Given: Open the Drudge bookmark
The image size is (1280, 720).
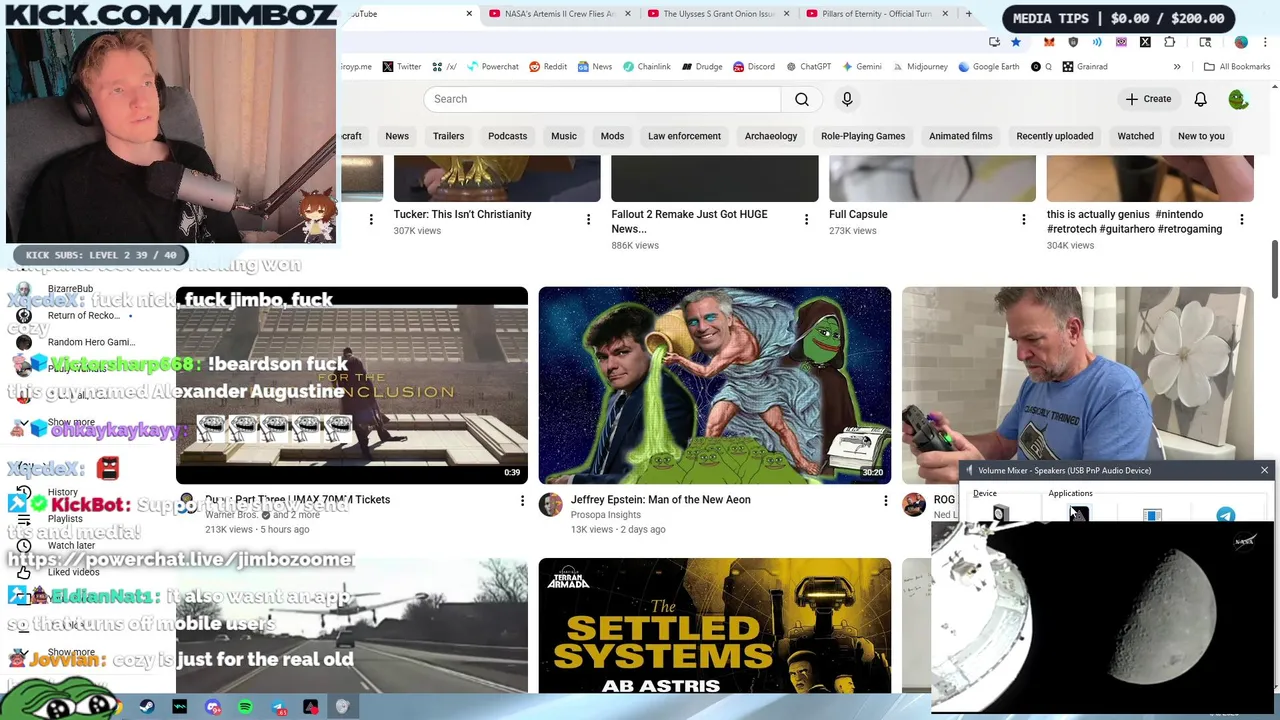Looking at the screenshot, I should click(702, 67).
